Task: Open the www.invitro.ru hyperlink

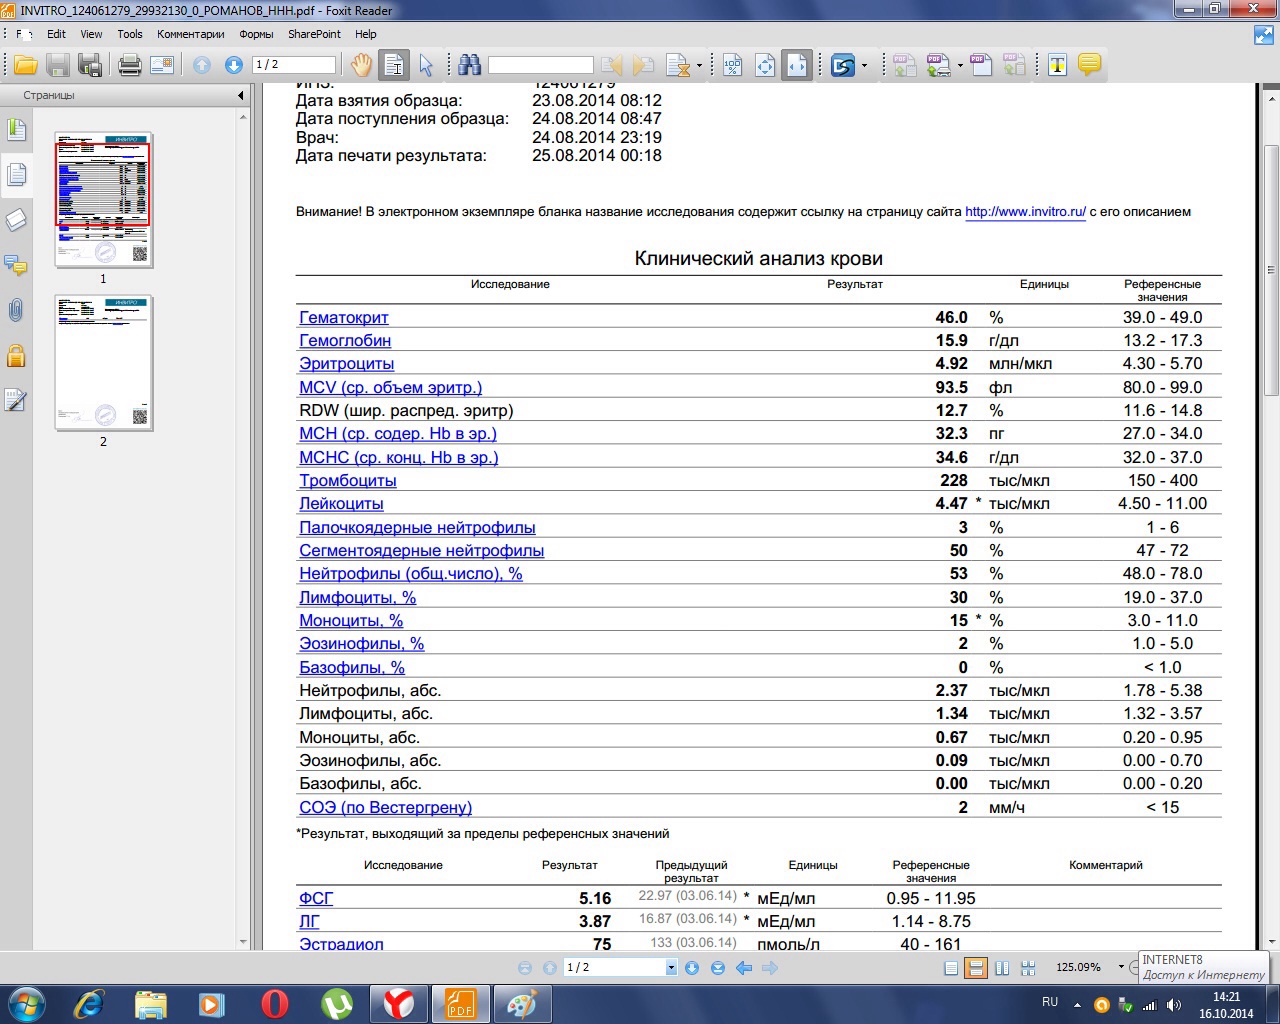Action: click(1025, 212)
